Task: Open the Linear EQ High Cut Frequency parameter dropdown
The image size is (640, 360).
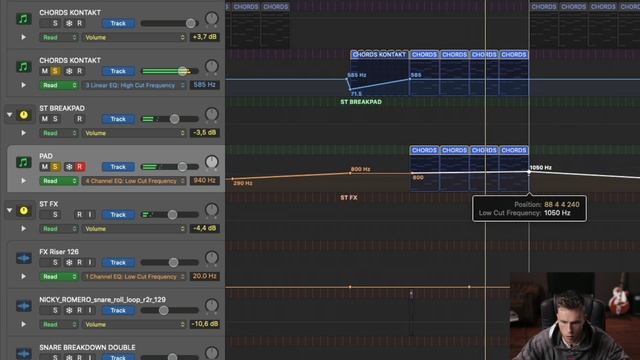Action: [x=134, y=85]
